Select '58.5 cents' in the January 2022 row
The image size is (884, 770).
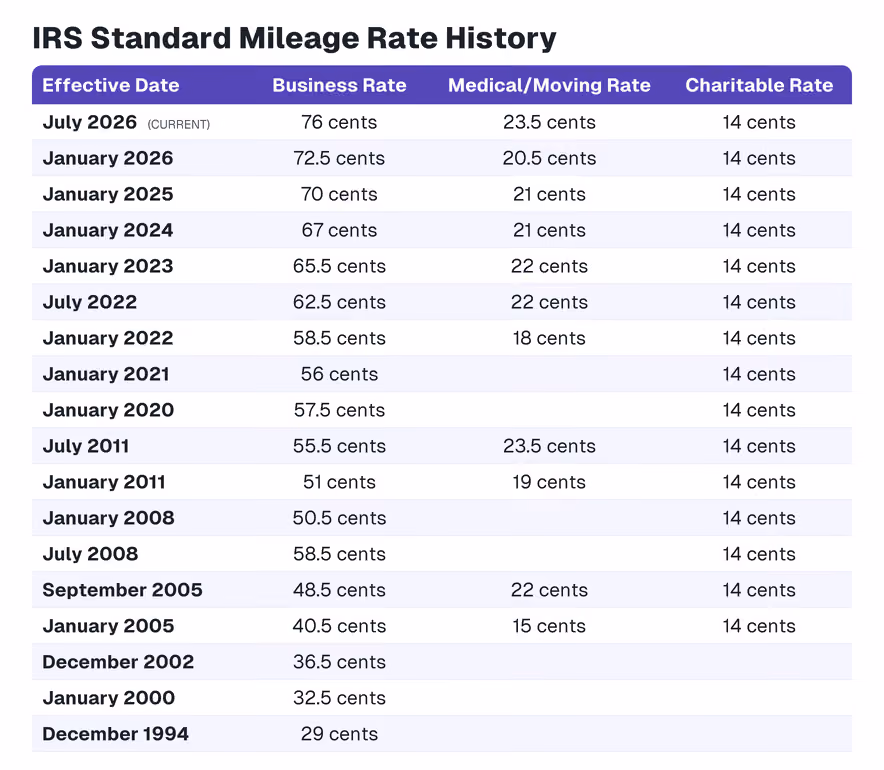339,338
